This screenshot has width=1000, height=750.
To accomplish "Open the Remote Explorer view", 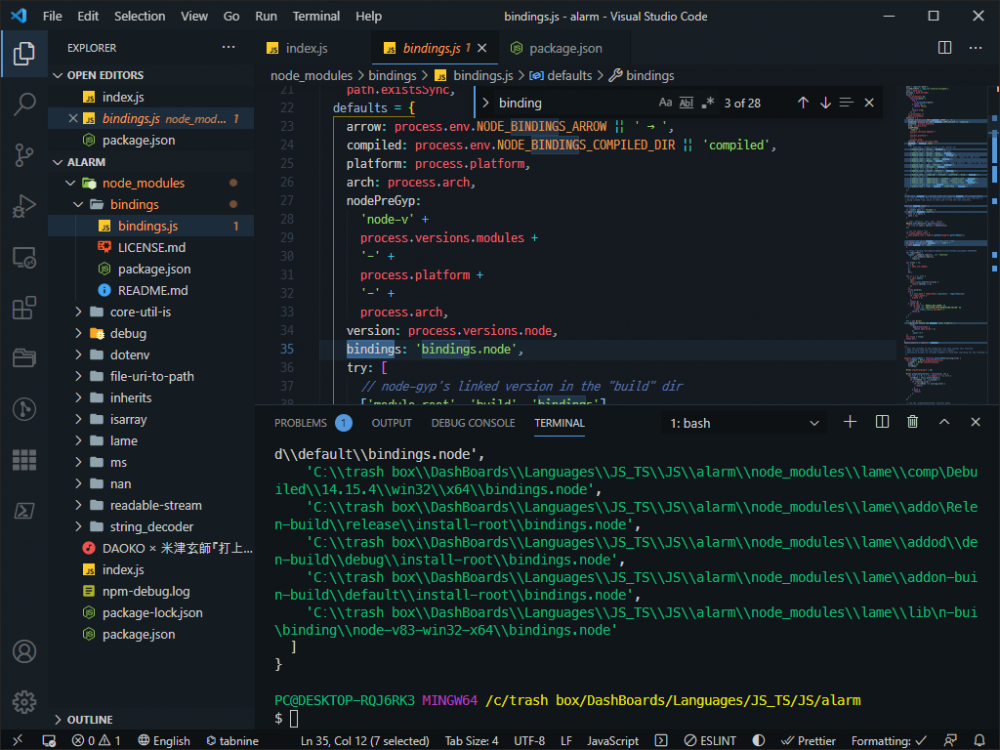I will click(24, 257).
